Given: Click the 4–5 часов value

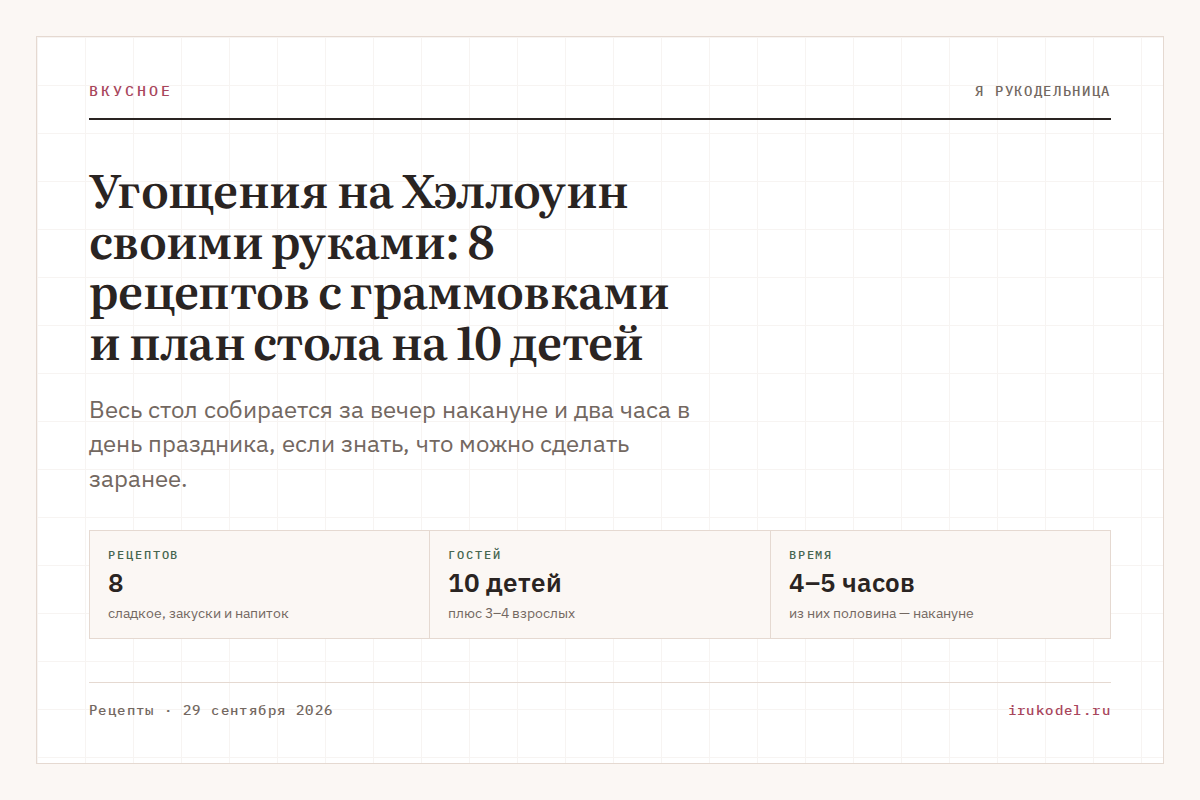Looking at the screenshot, I should [852, 583].
